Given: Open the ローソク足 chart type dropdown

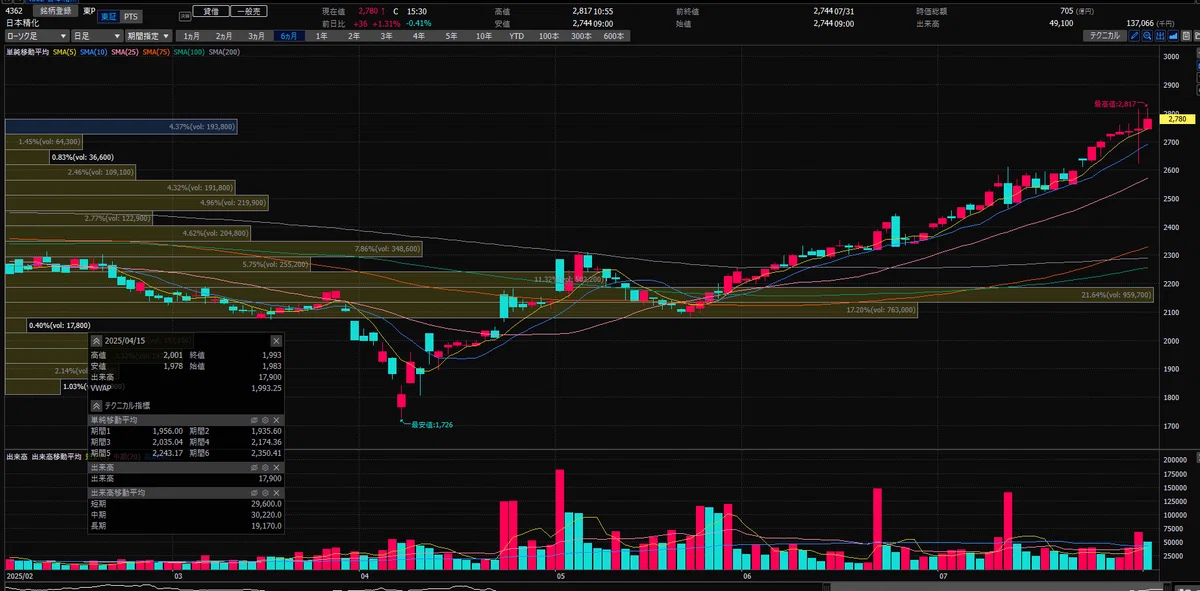Looking at the screenshot, I should click(36, 35).
